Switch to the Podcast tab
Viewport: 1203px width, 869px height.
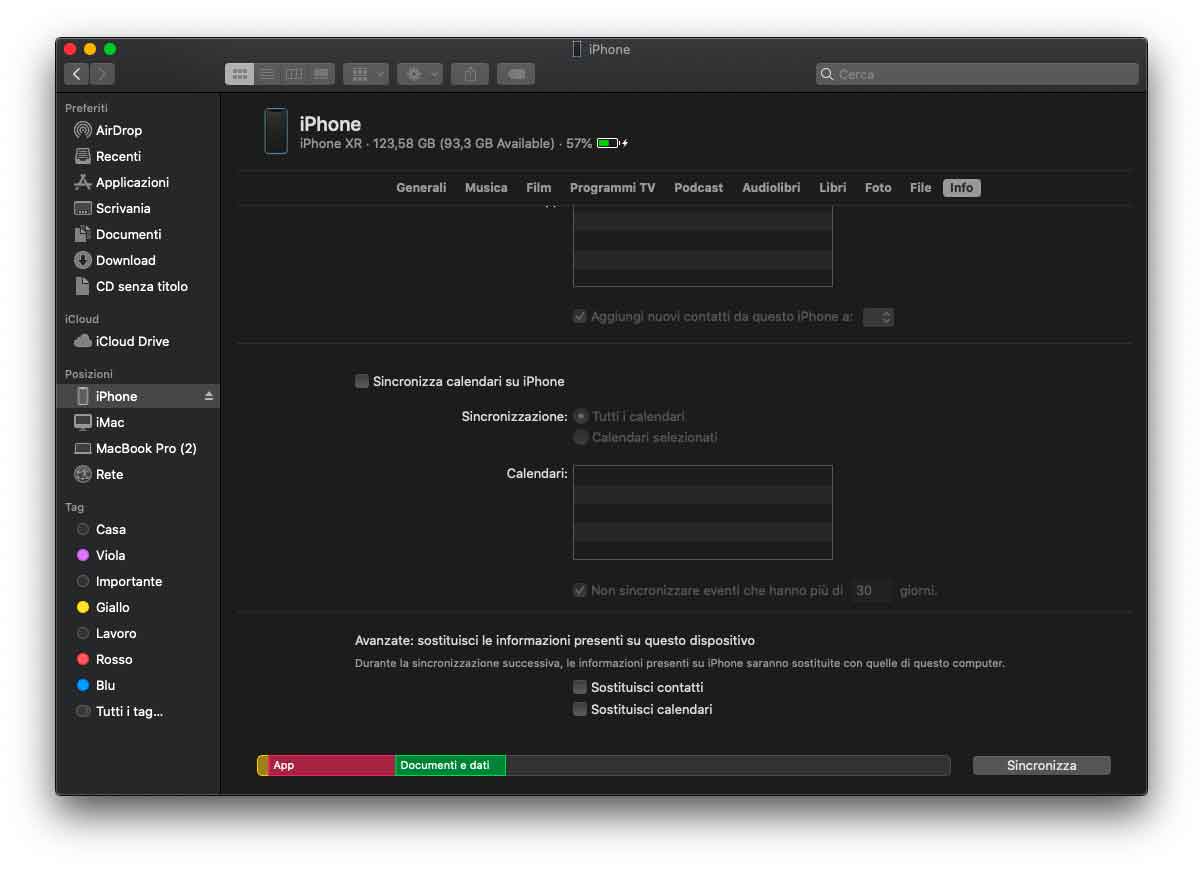click(698, 187)
